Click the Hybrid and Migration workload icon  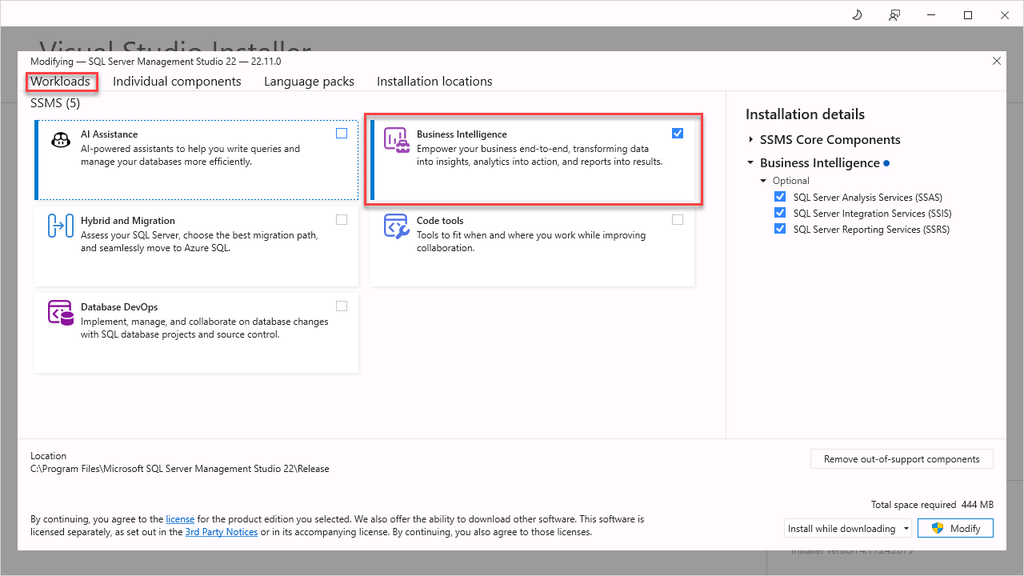(x=61, y=226)
